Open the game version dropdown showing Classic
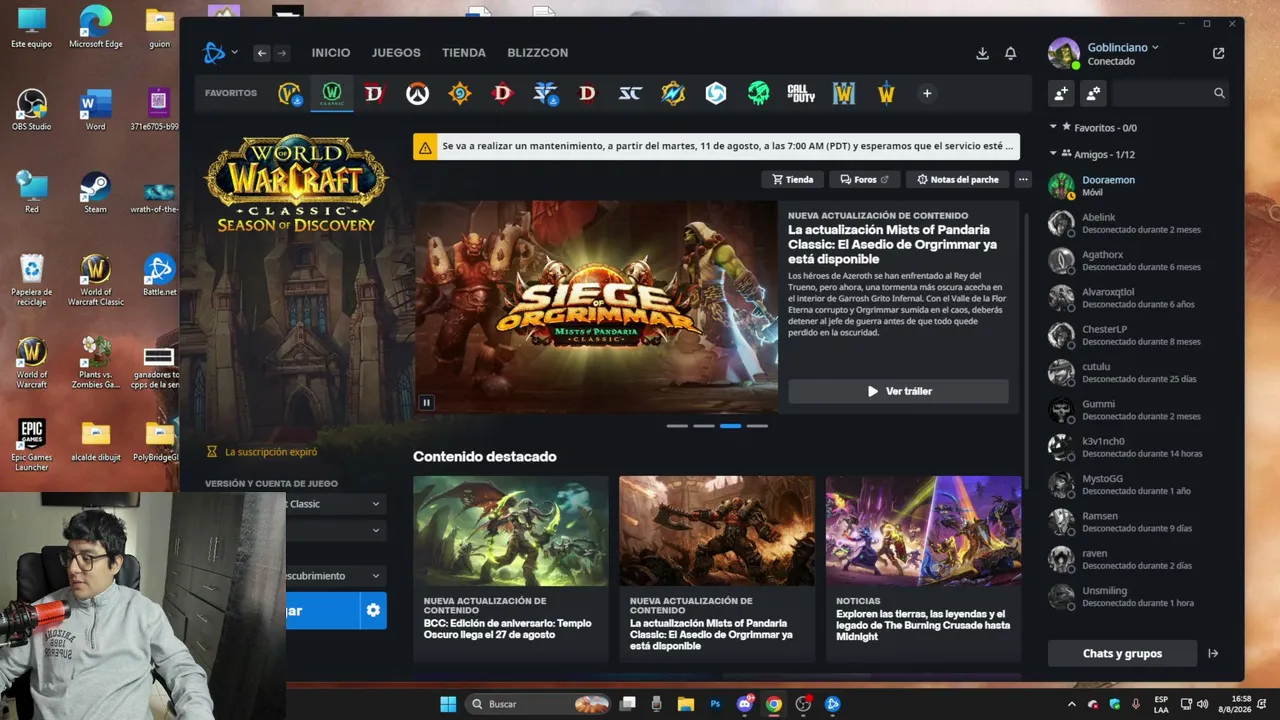 tap(336, 504)
